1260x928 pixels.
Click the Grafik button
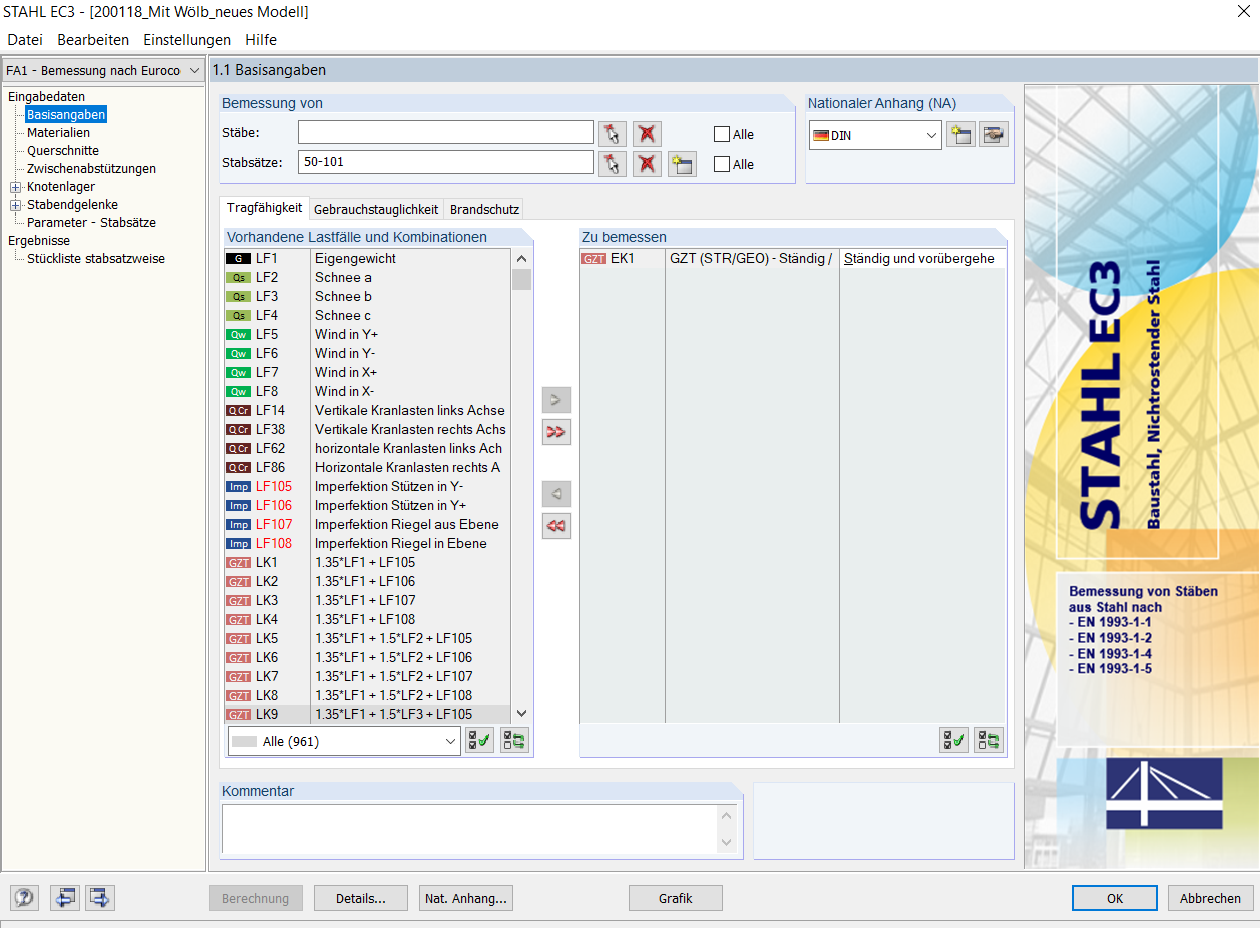tap(676, 898)
